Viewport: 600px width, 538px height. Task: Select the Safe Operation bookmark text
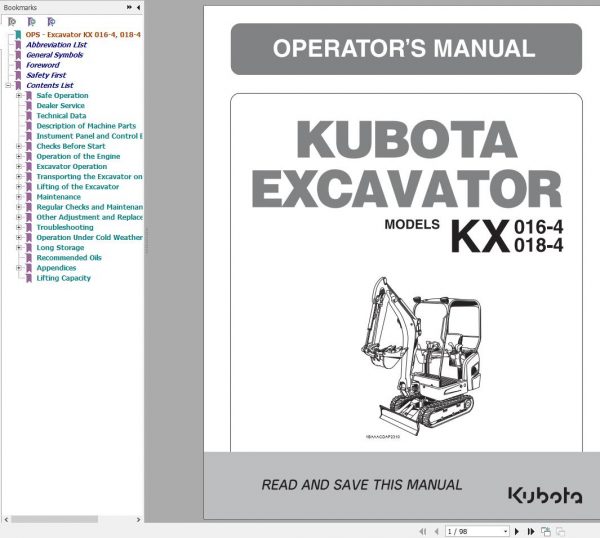[x=62, y=96]
